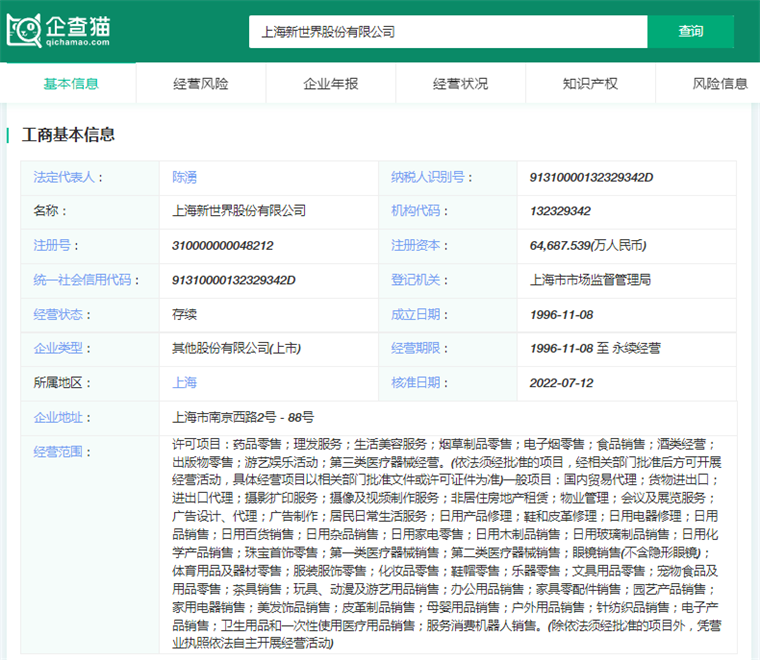Click the Qichamao cat logo icon
Viewport: 760px width, 660px height.
[24, 31]
